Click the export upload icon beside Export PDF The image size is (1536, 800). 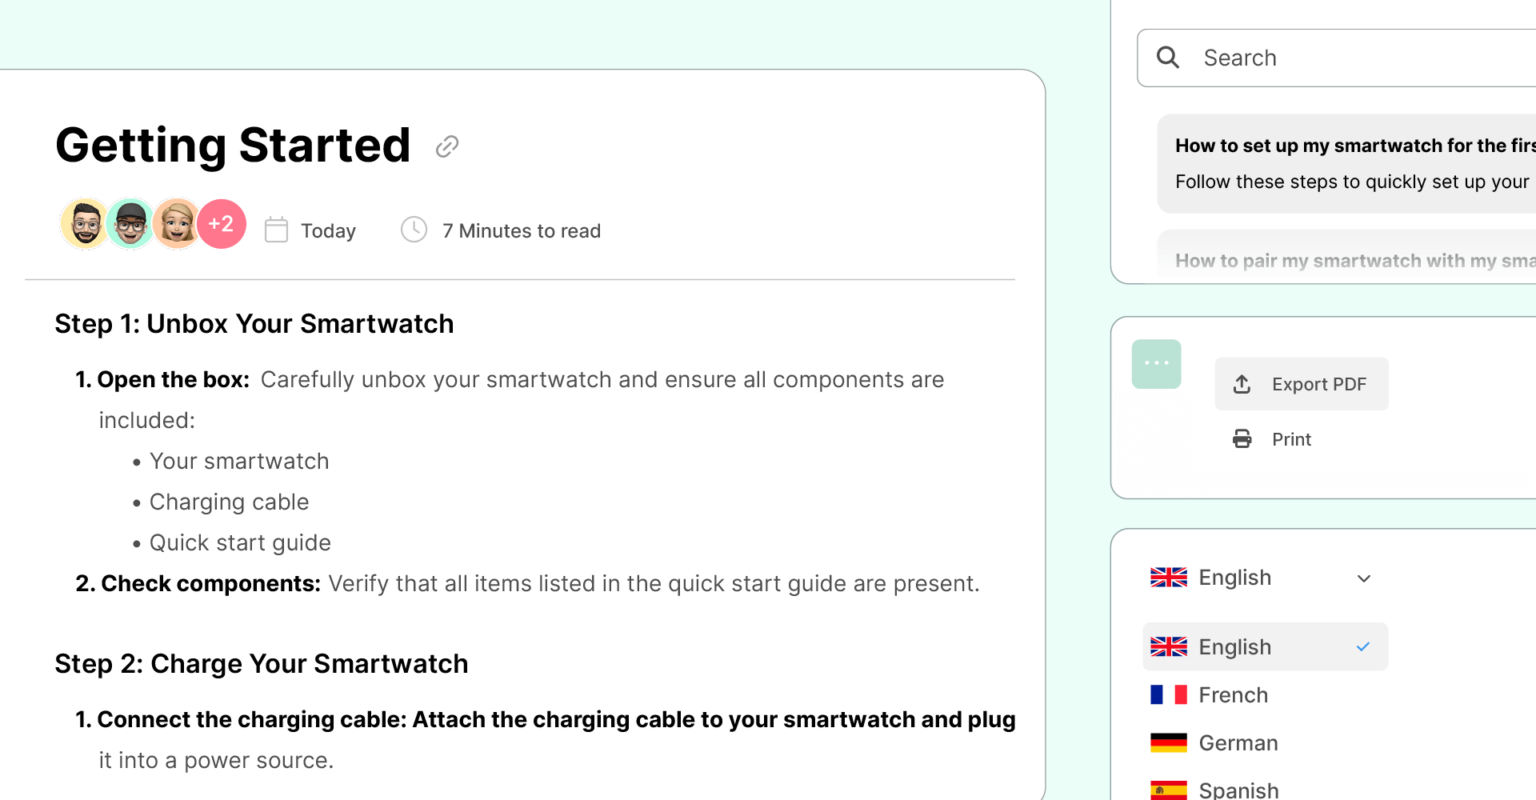pos(1241,383)
